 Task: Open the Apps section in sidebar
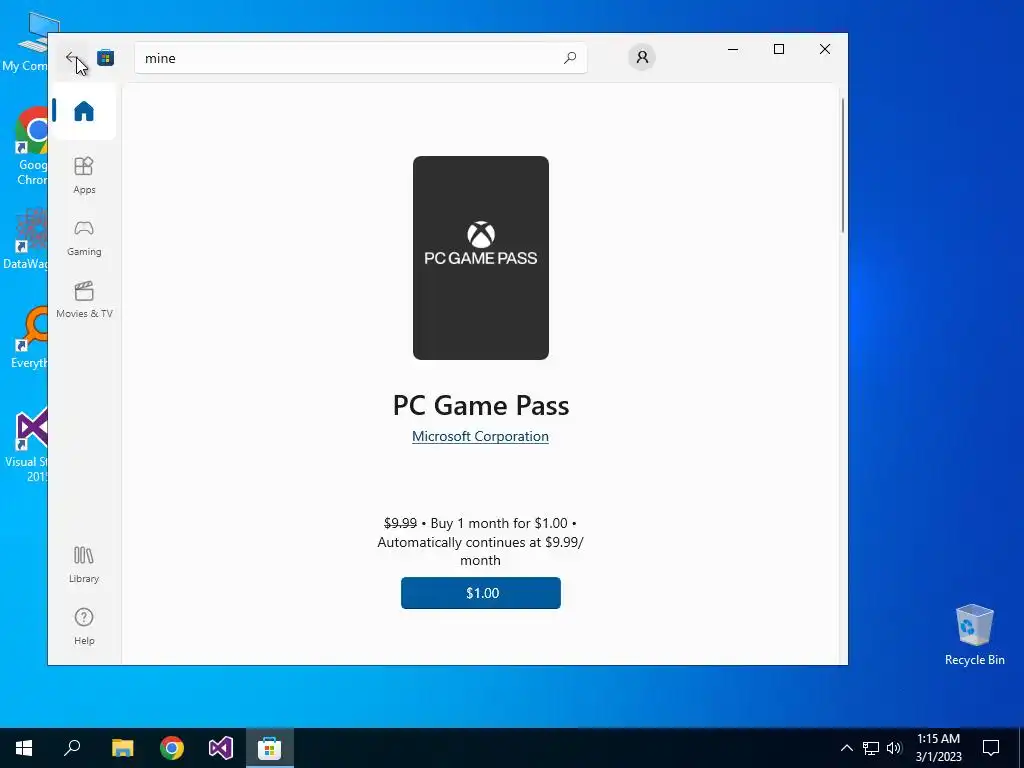84,175
